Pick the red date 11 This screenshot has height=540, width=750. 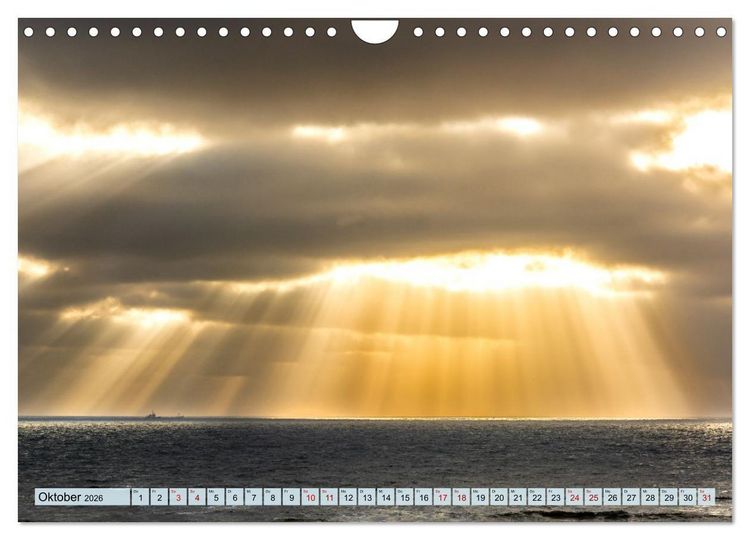(x=329, y=497)
